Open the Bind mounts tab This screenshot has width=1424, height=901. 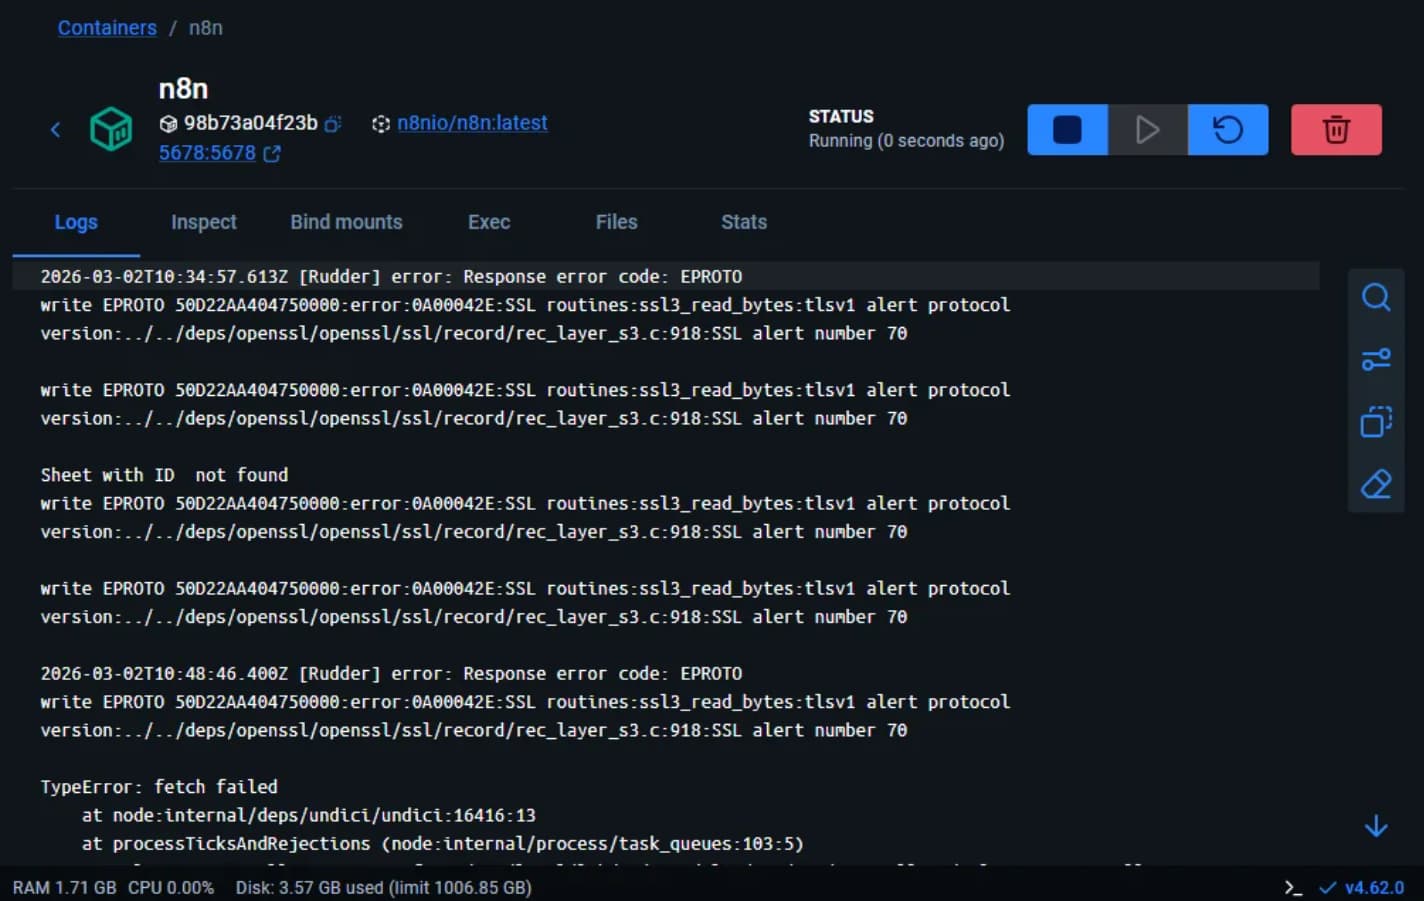pyautogui.click(x=346, y=222)
